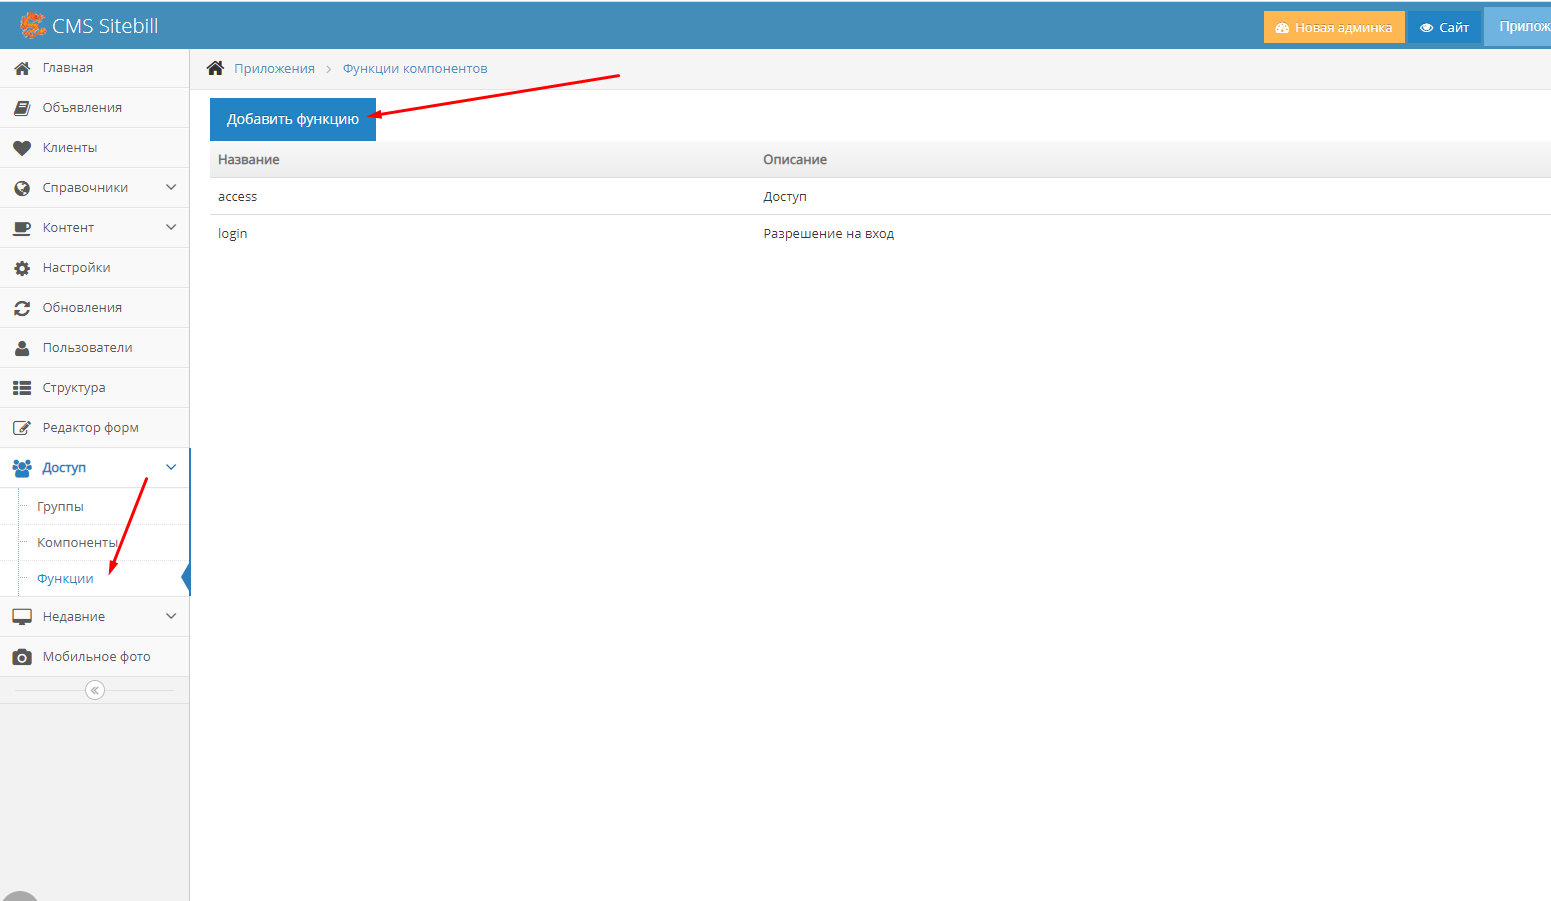
Task: Click the user icon beside Пользователи
Action: tap(22, 348)
